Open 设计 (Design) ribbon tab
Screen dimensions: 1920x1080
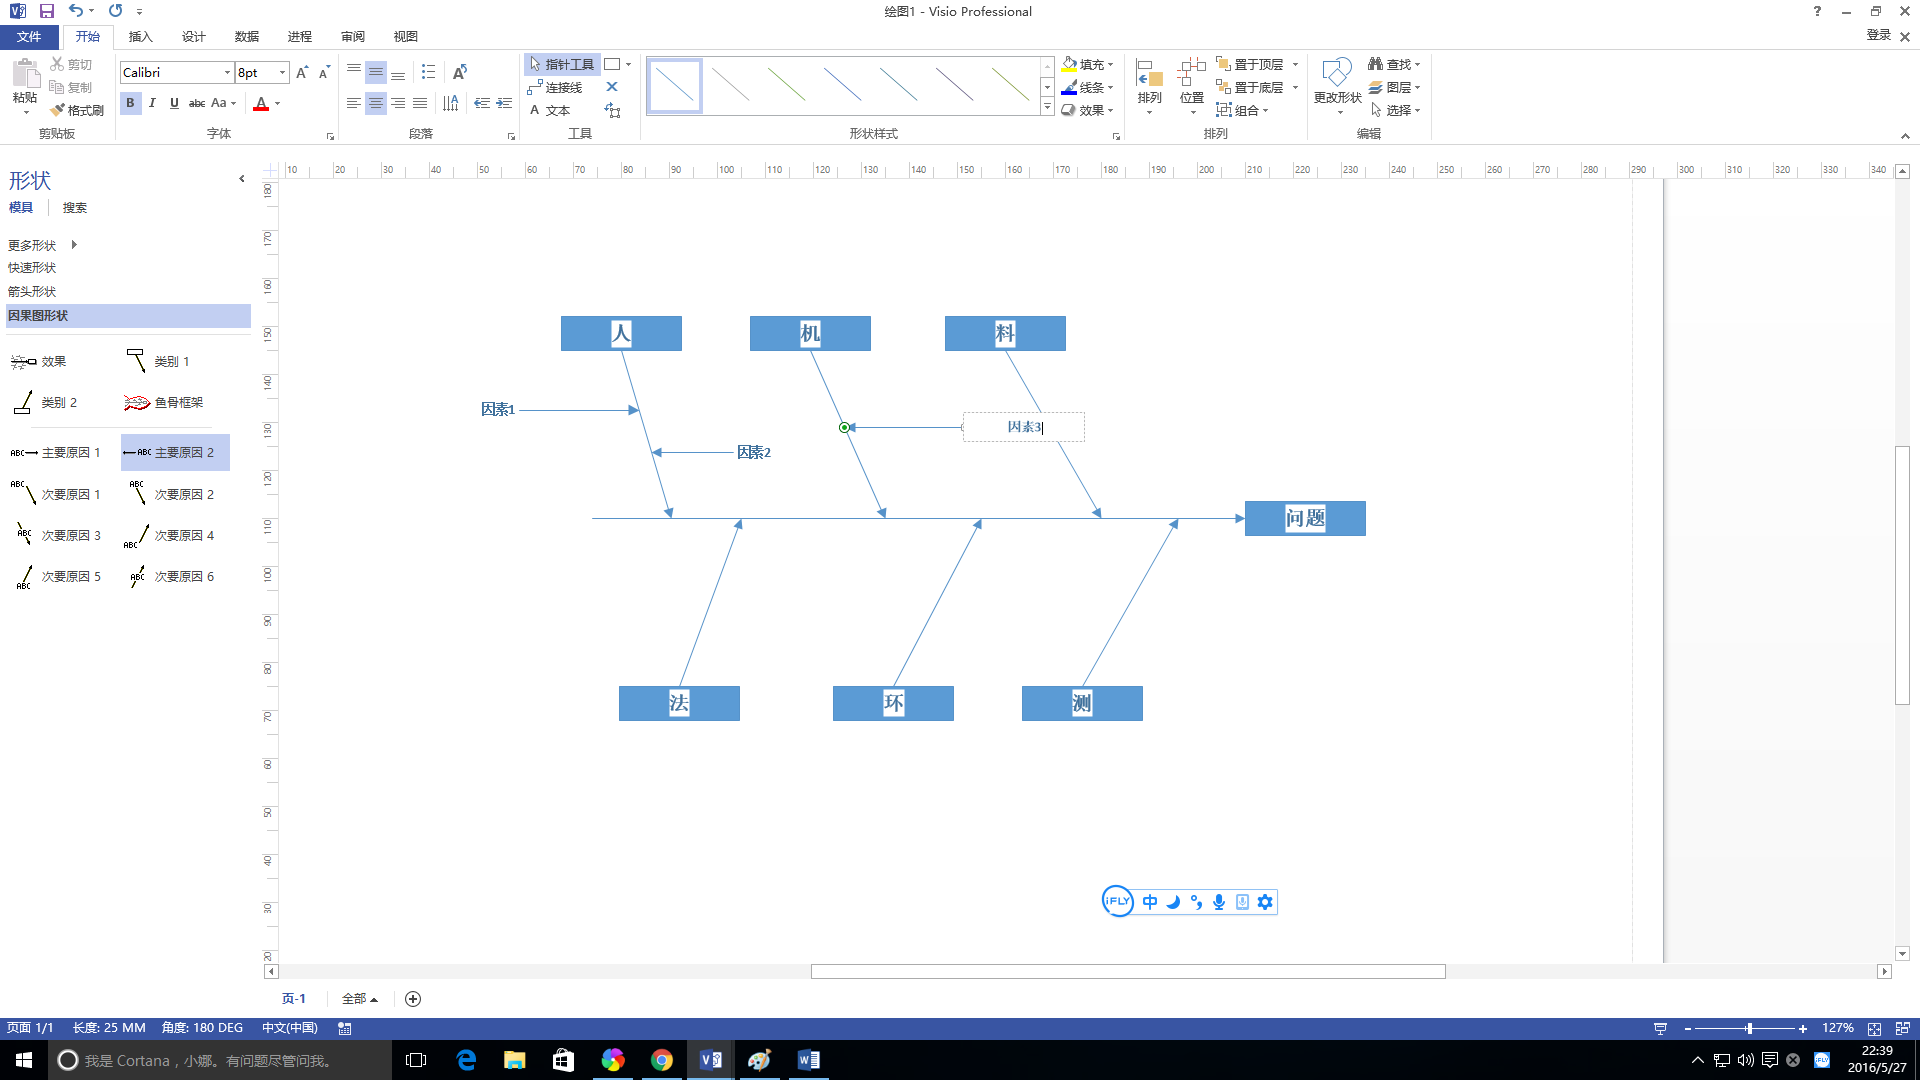tap(195, 36)
